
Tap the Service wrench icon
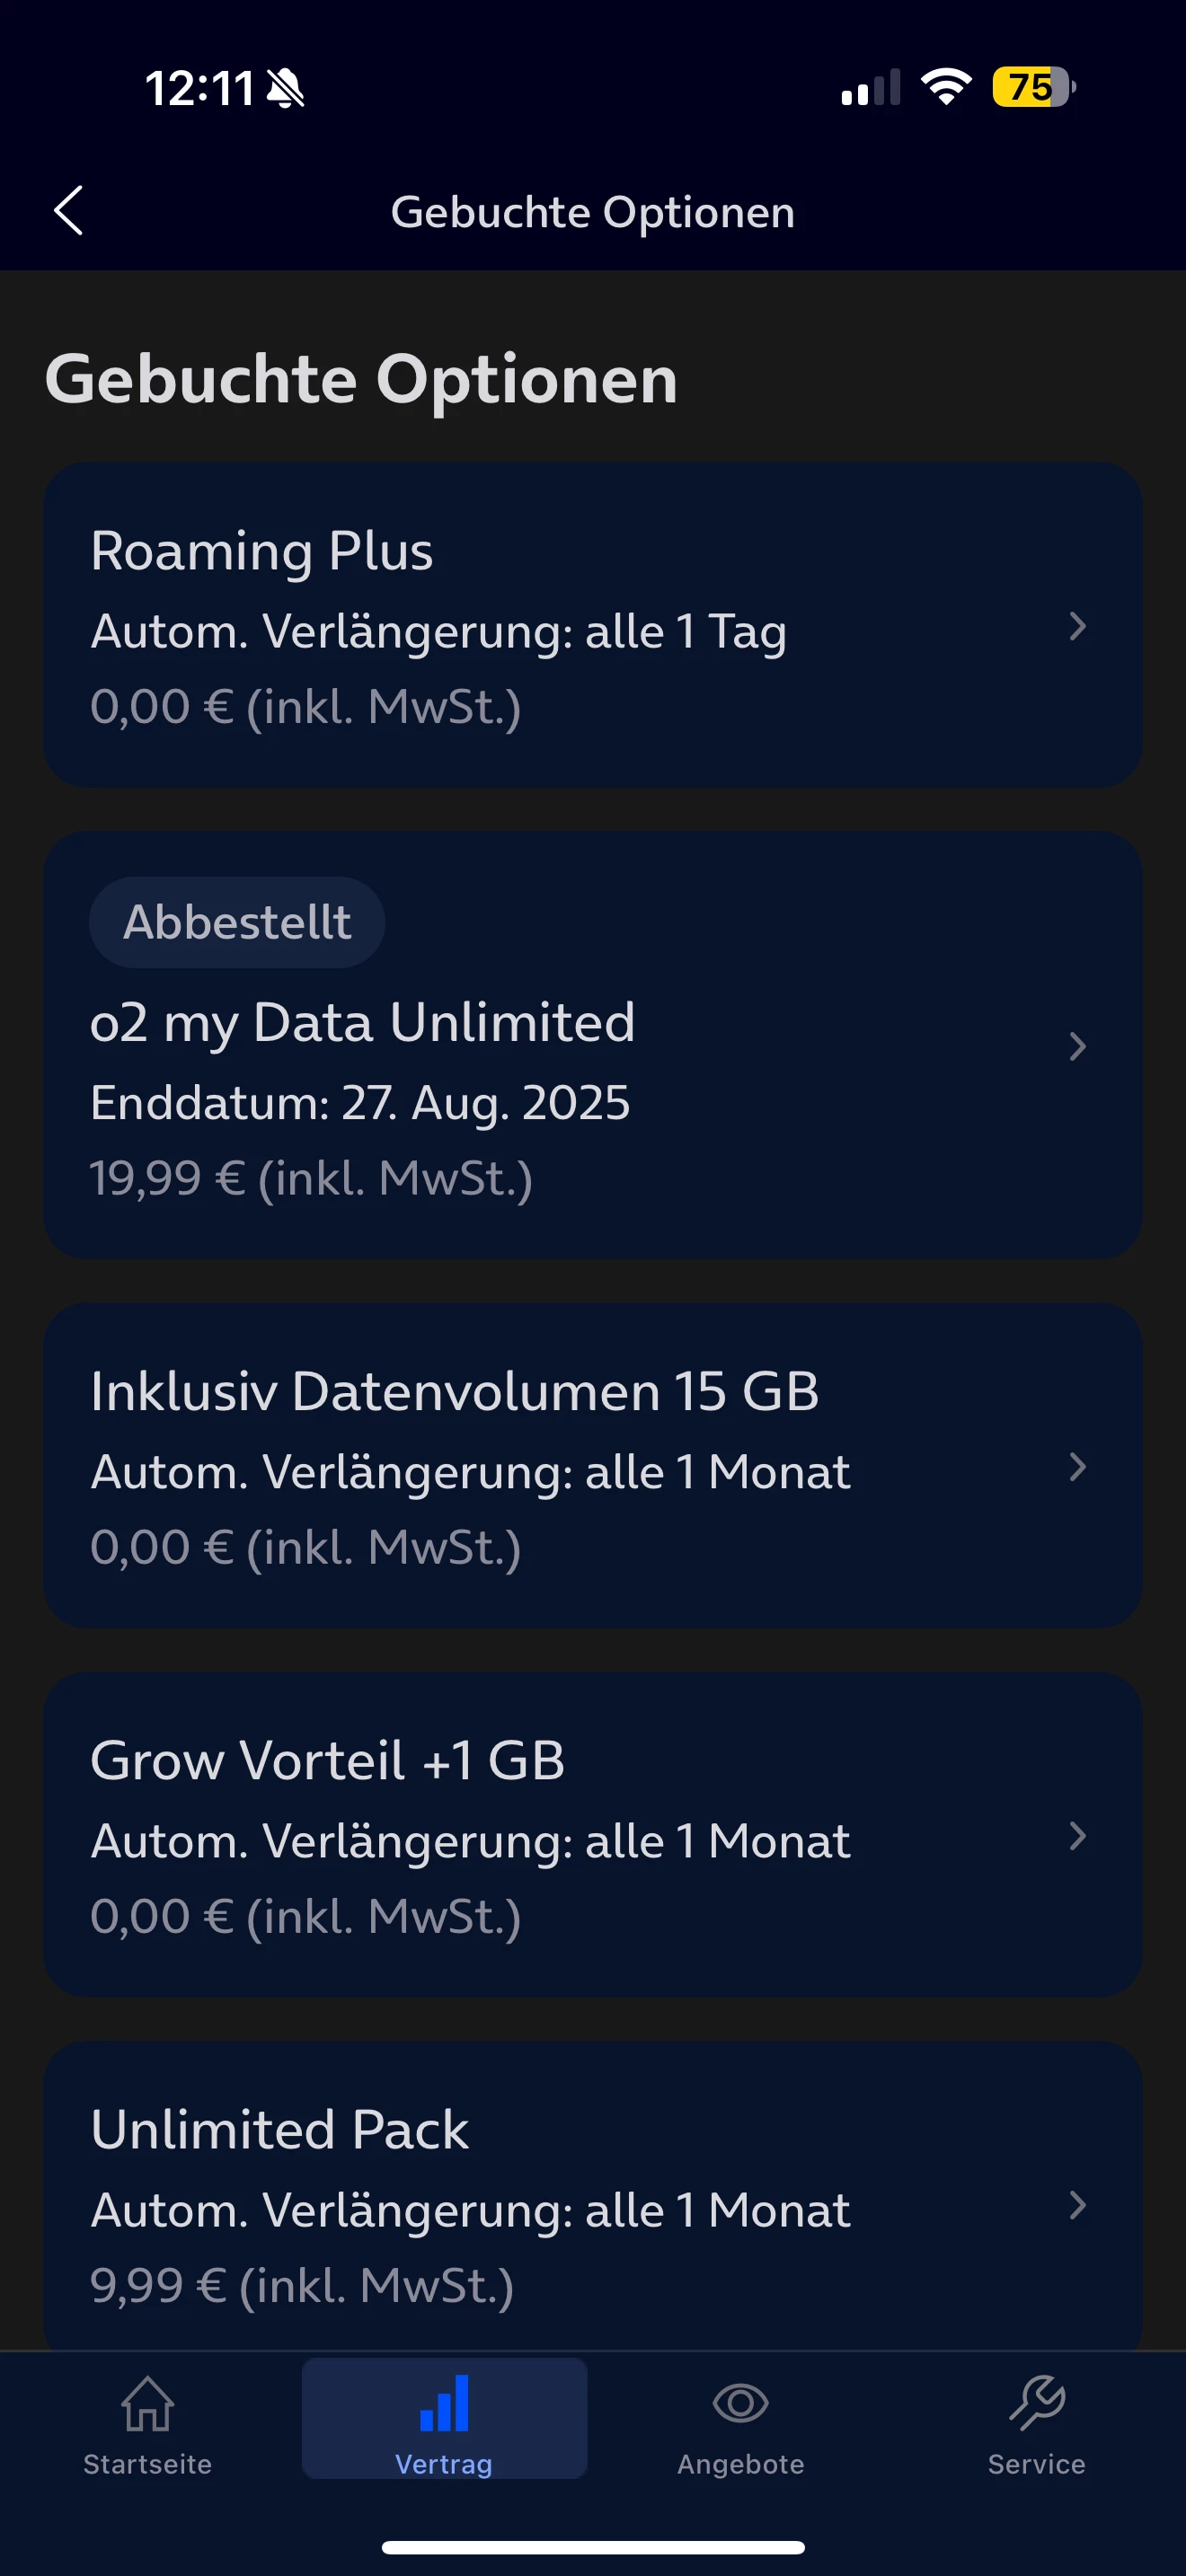click(x=1037, y=2403)
